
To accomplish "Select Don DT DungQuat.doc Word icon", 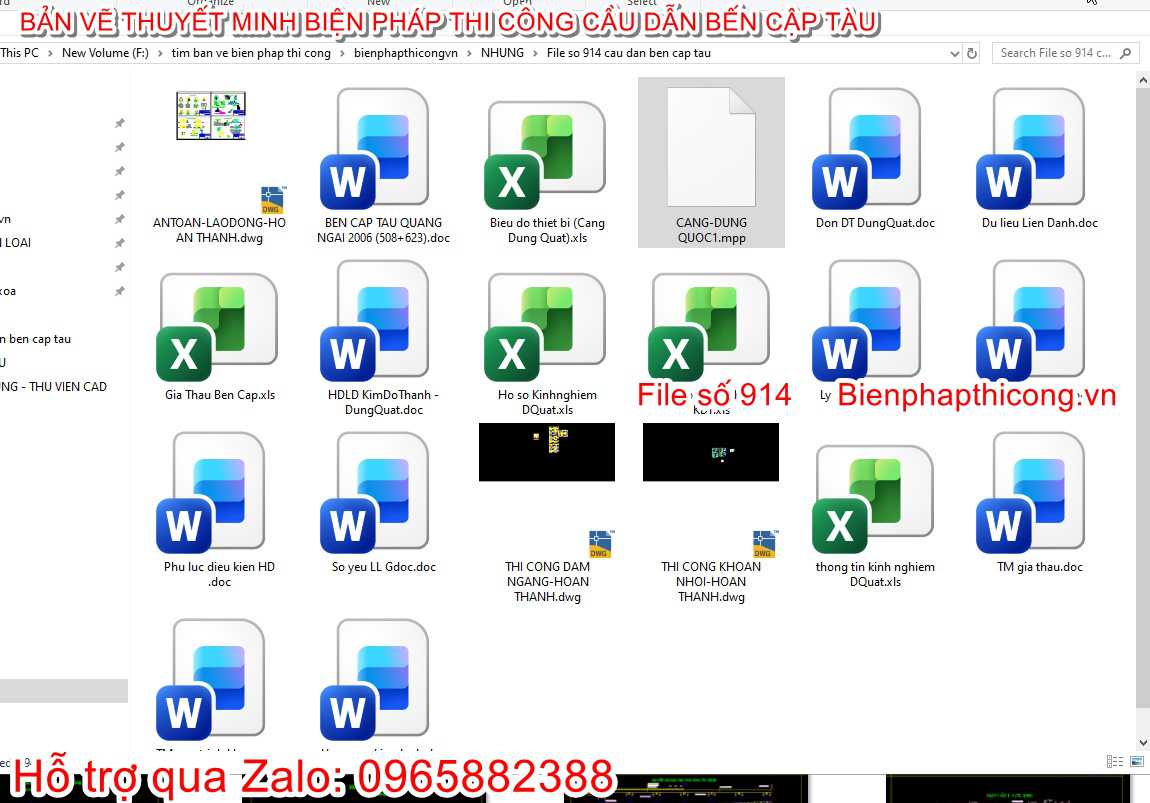I will click(x=867, y=149).
